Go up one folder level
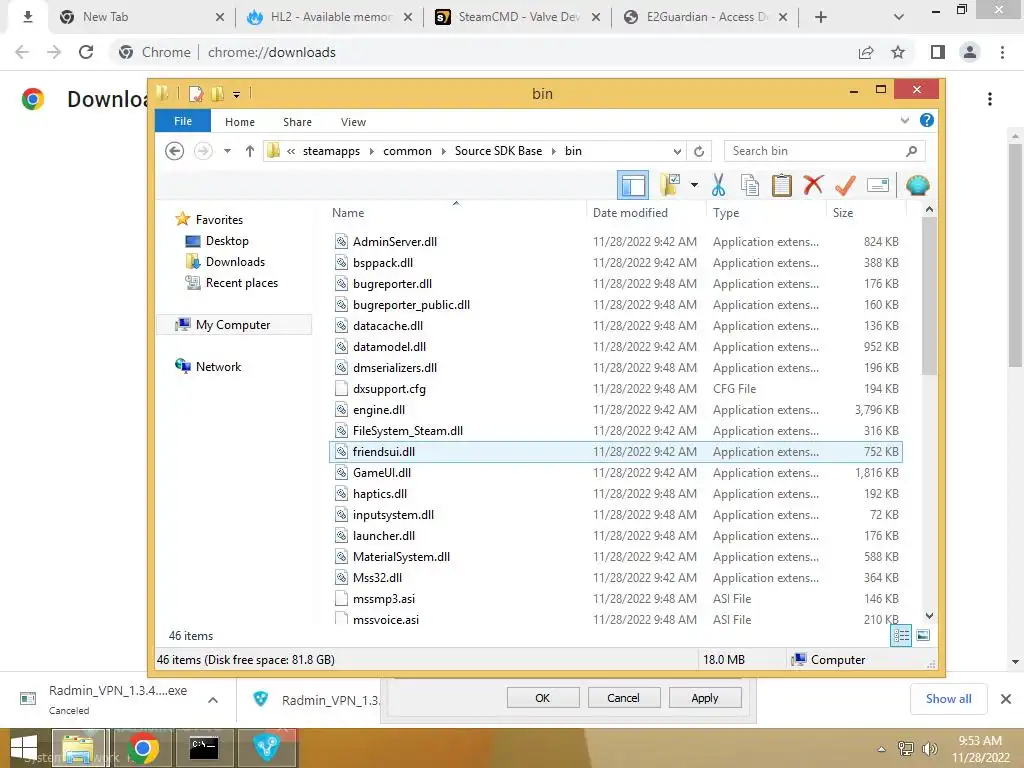Screen dimensions: 1024x768 [x=249, y=151]
